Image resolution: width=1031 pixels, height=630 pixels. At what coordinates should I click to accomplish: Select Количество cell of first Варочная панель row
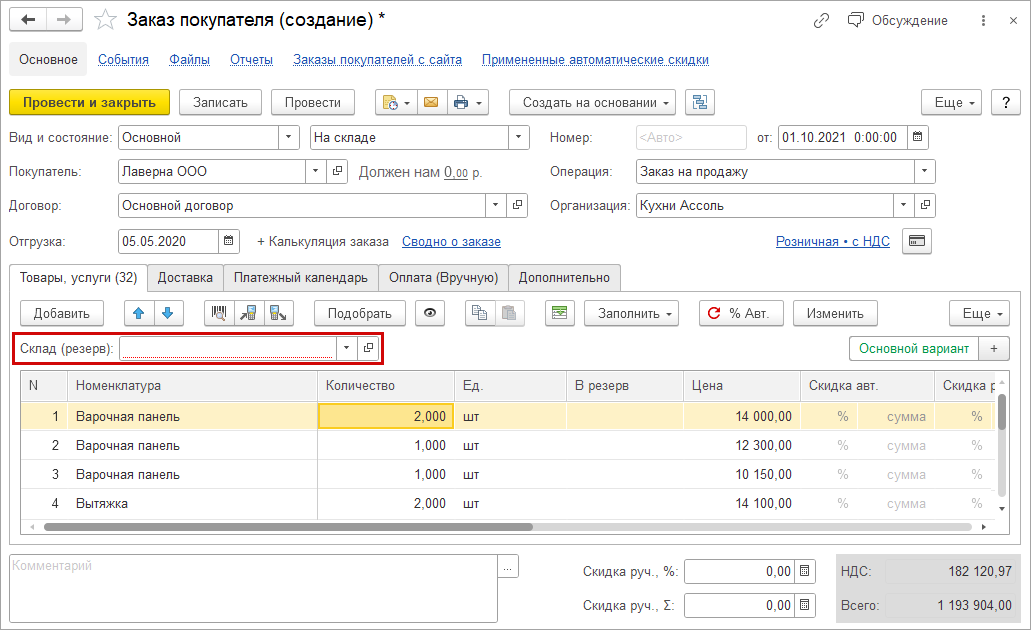(385, 416)
